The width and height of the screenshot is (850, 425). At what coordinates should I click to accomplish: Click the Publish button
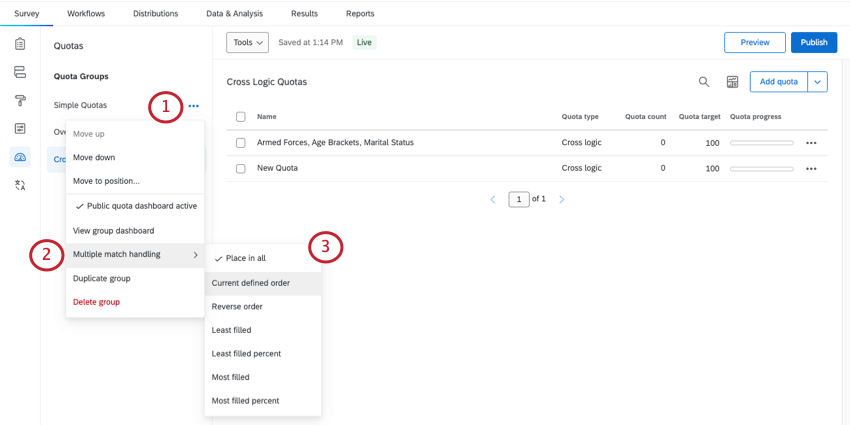pos(813,42)
